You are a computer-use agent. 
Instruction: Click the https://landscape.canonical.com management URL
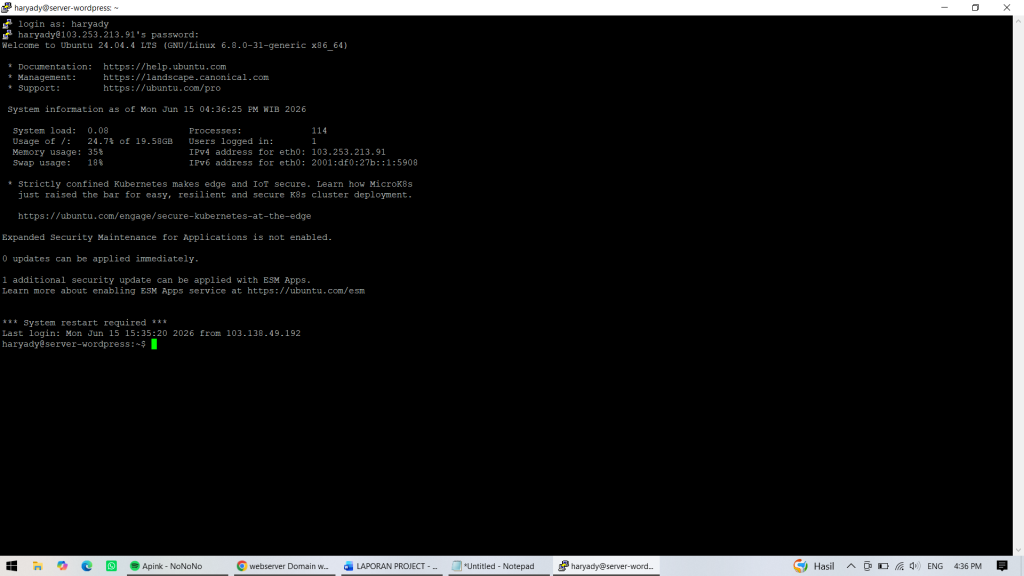186,77
